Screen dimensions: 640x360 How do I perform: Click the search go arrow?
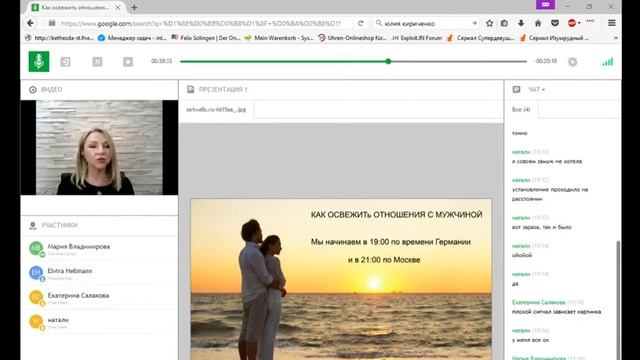point(474,23)
